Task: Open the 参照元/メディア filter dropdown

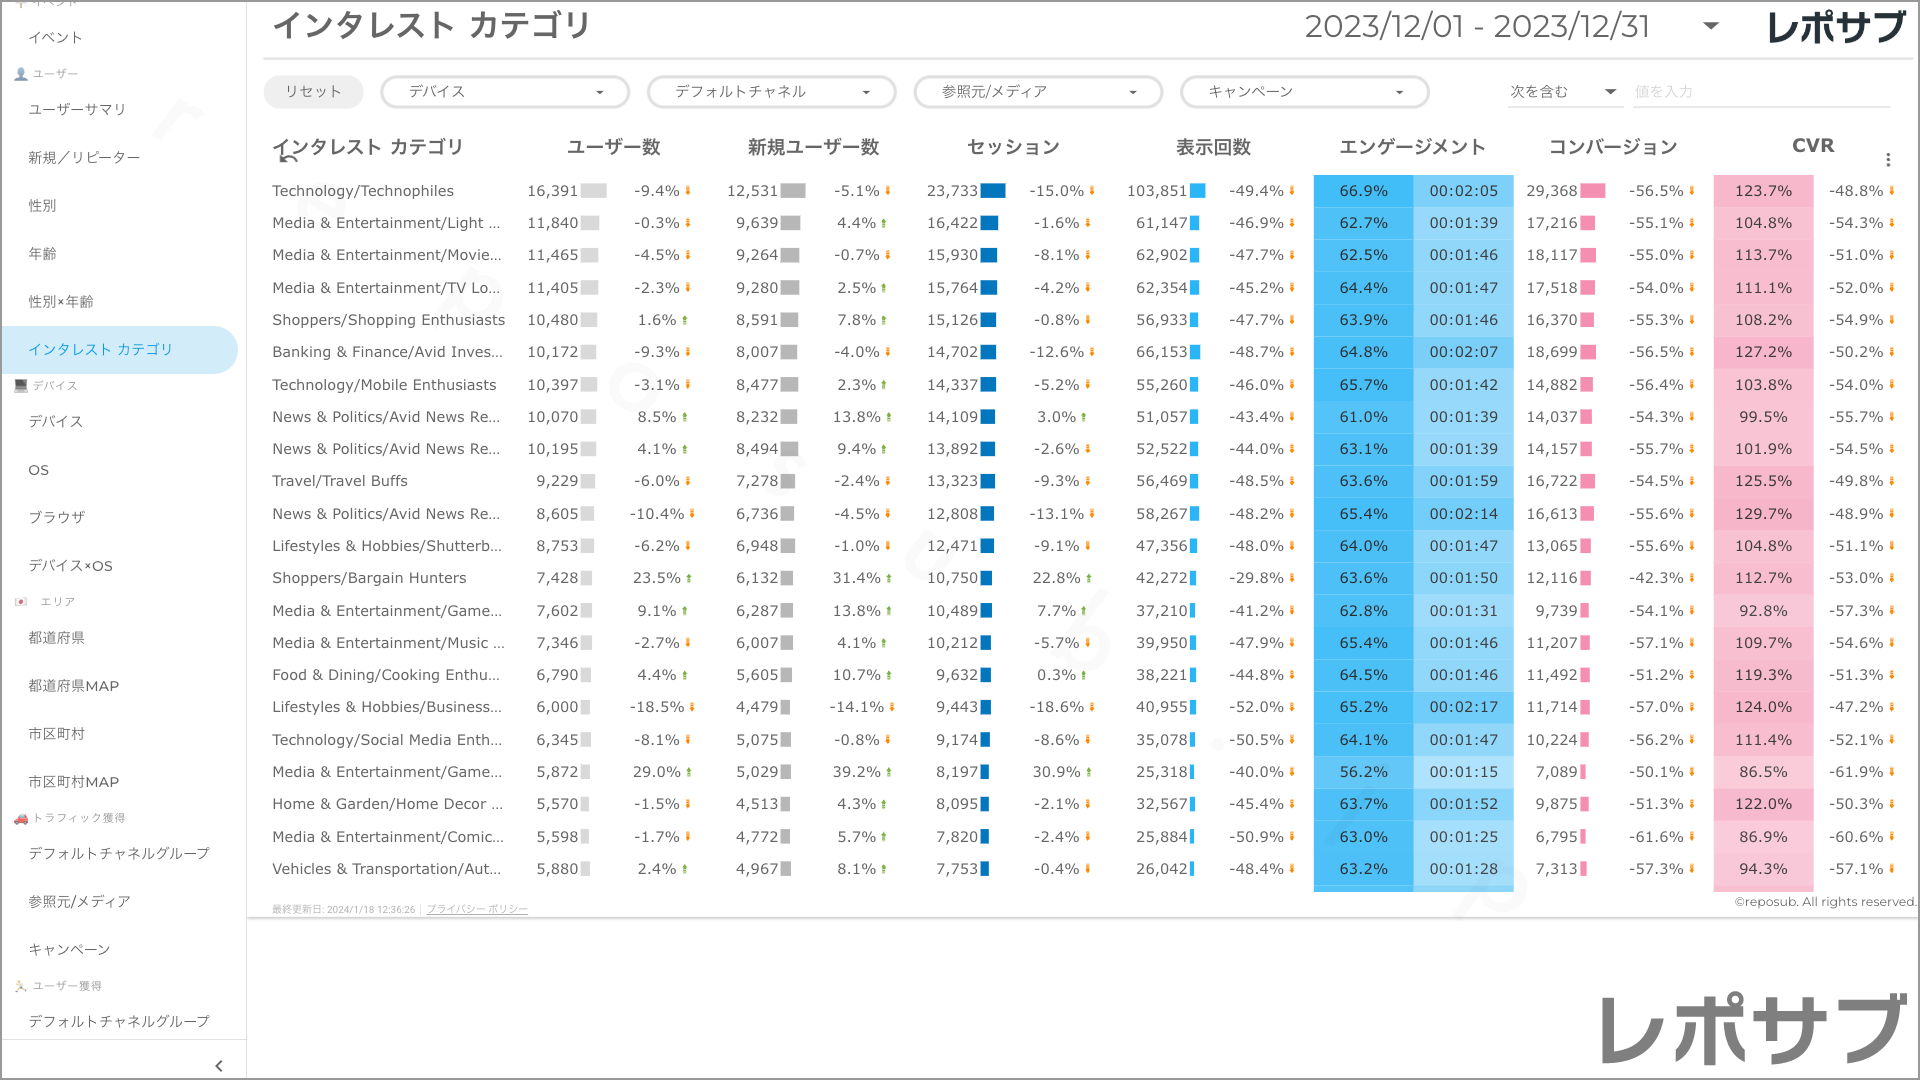Action: pyautogui.click(x=1038, y=92)
